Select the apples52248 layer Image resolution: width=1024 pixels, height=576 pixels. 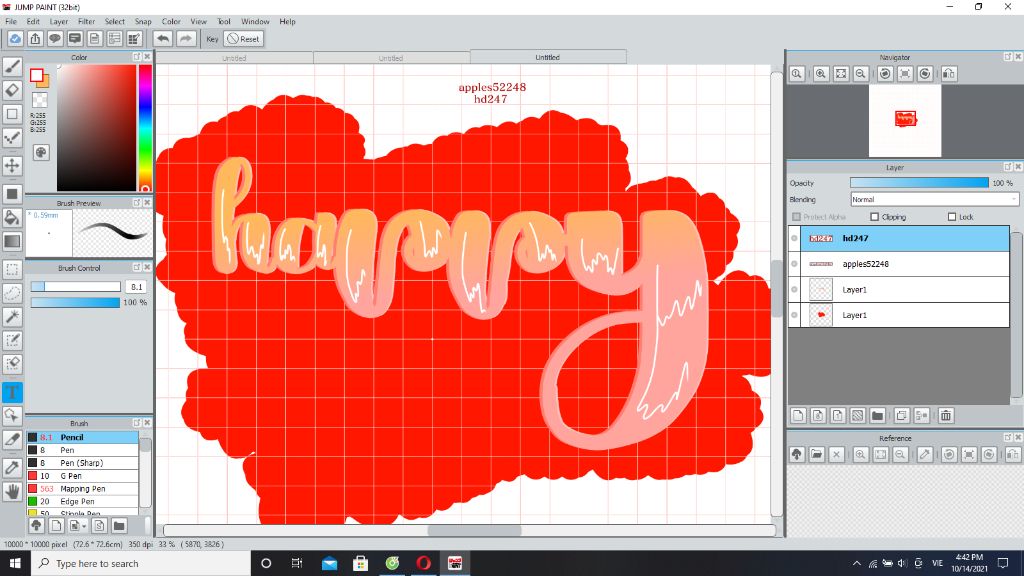click(899, 264)
